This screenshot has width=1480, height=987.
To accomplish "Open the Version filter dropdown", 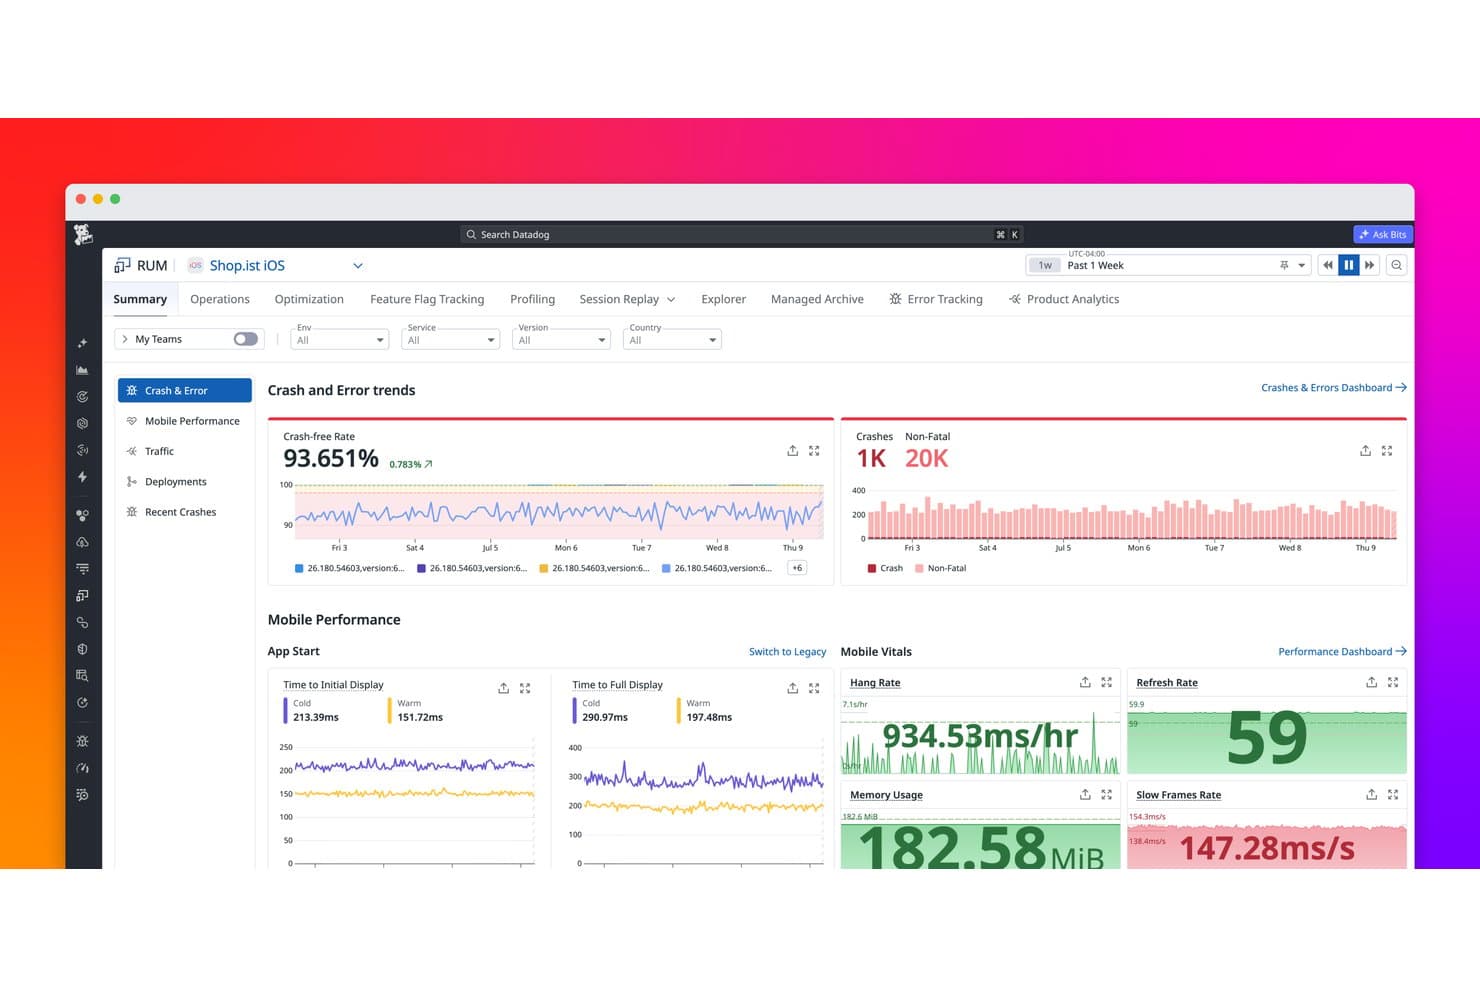I will click(x=562, y=340).
